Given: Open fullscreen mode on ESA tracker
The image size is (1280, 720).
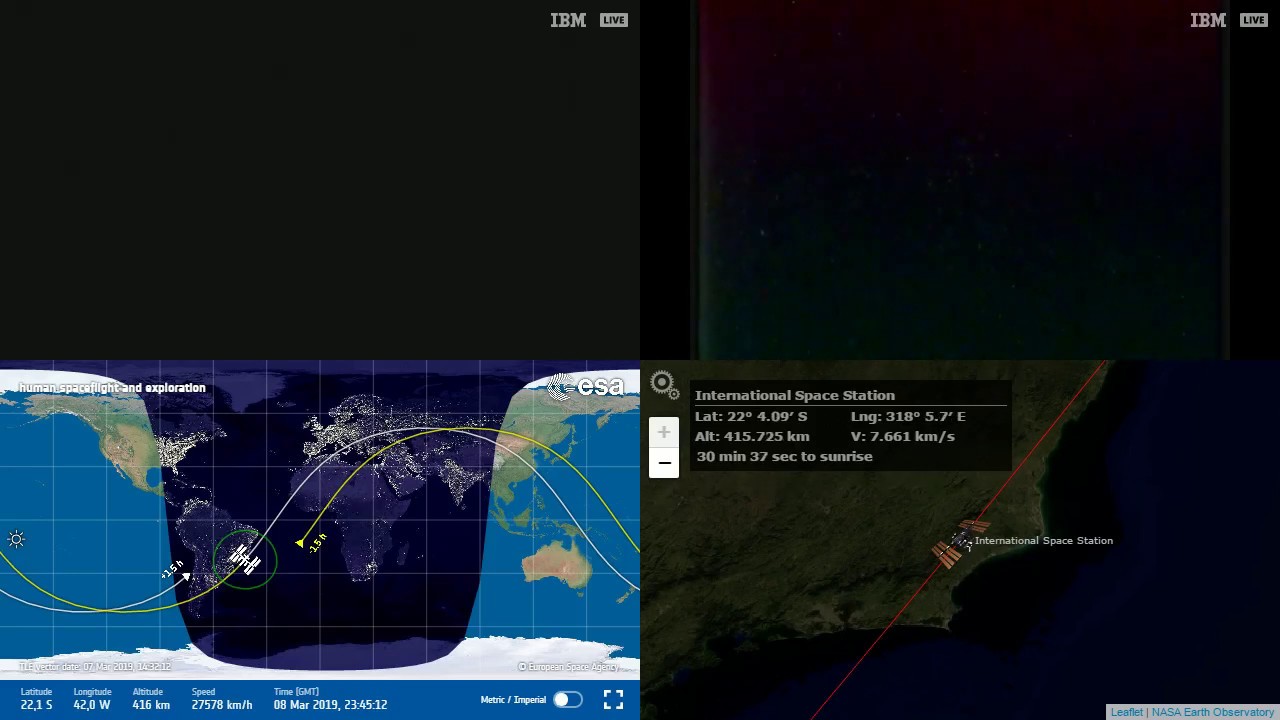Looking at the screenshot, I should (613, 700).
